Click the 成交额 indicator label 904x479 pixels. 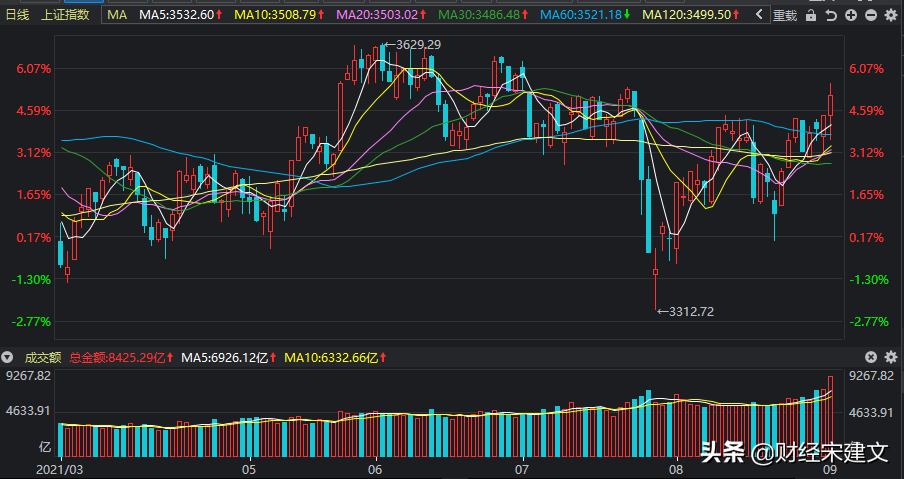click(43, 357)
